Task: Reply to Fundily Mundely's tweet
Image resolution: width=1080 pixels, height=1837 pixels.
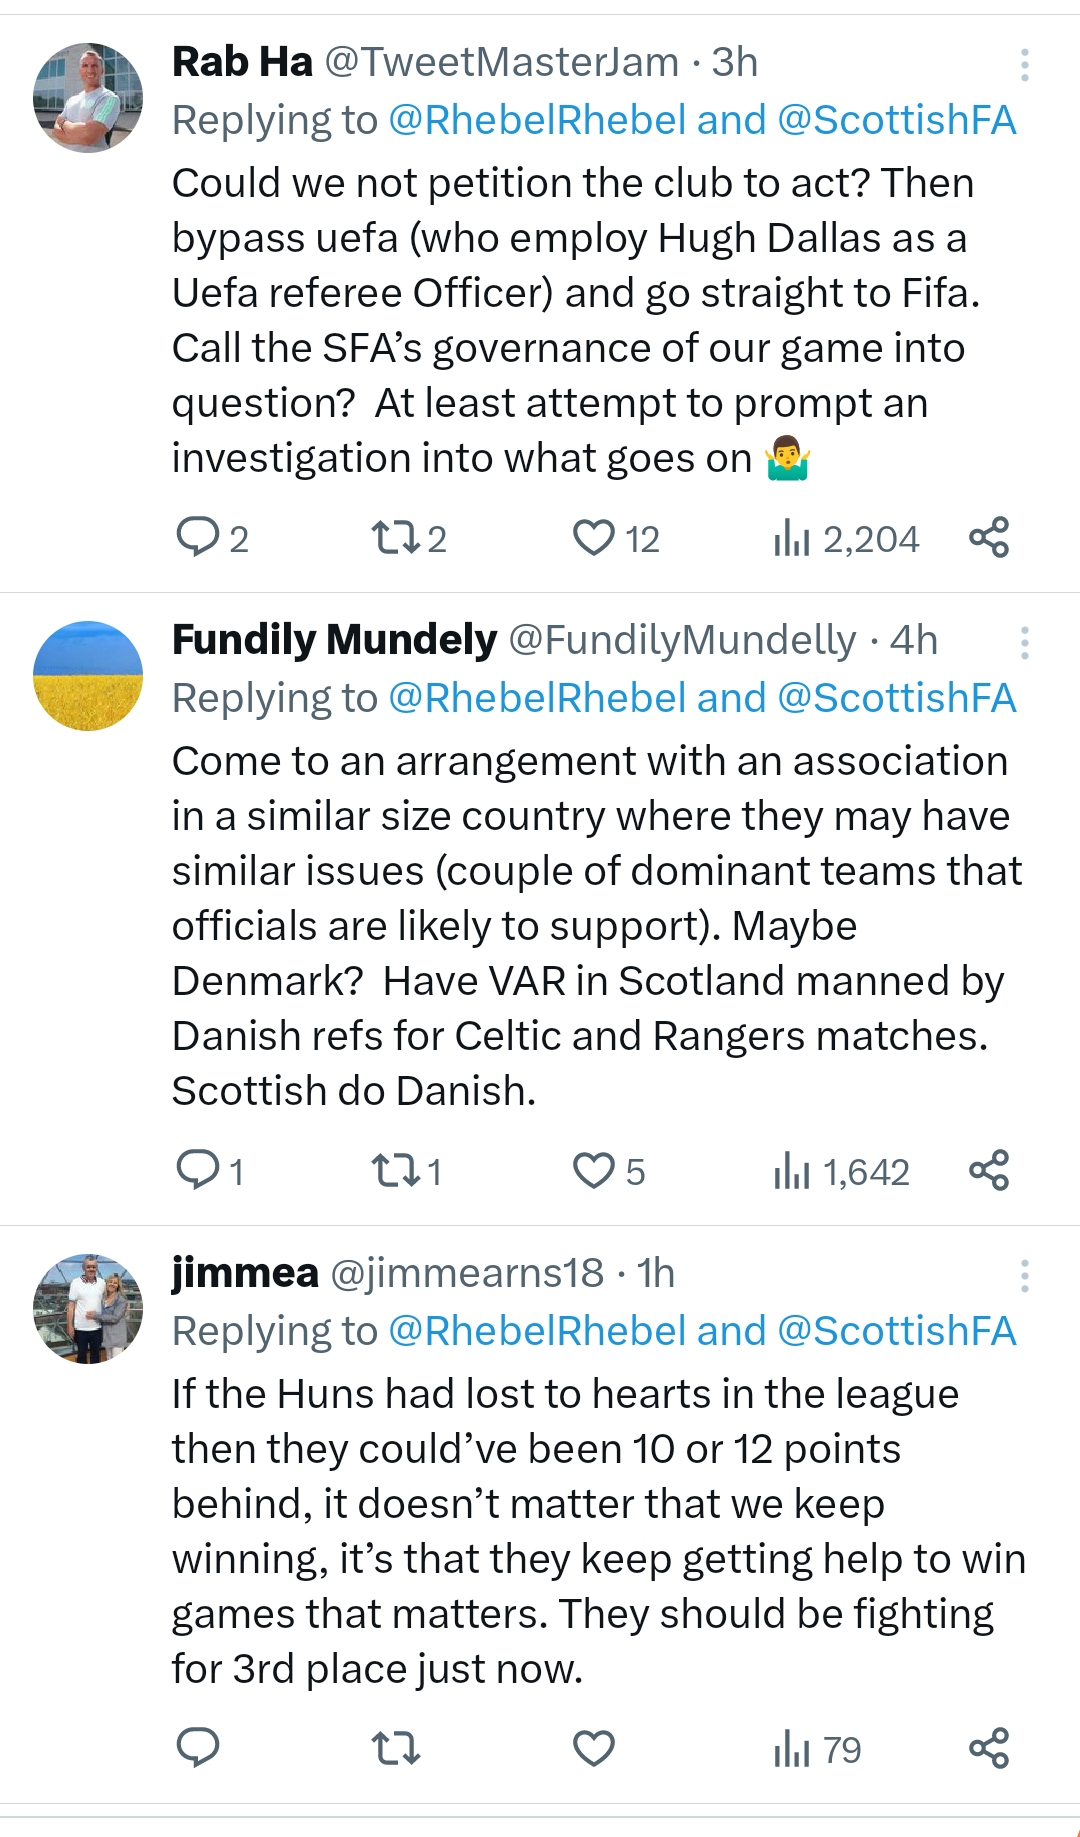Action: click(198, 1170)
